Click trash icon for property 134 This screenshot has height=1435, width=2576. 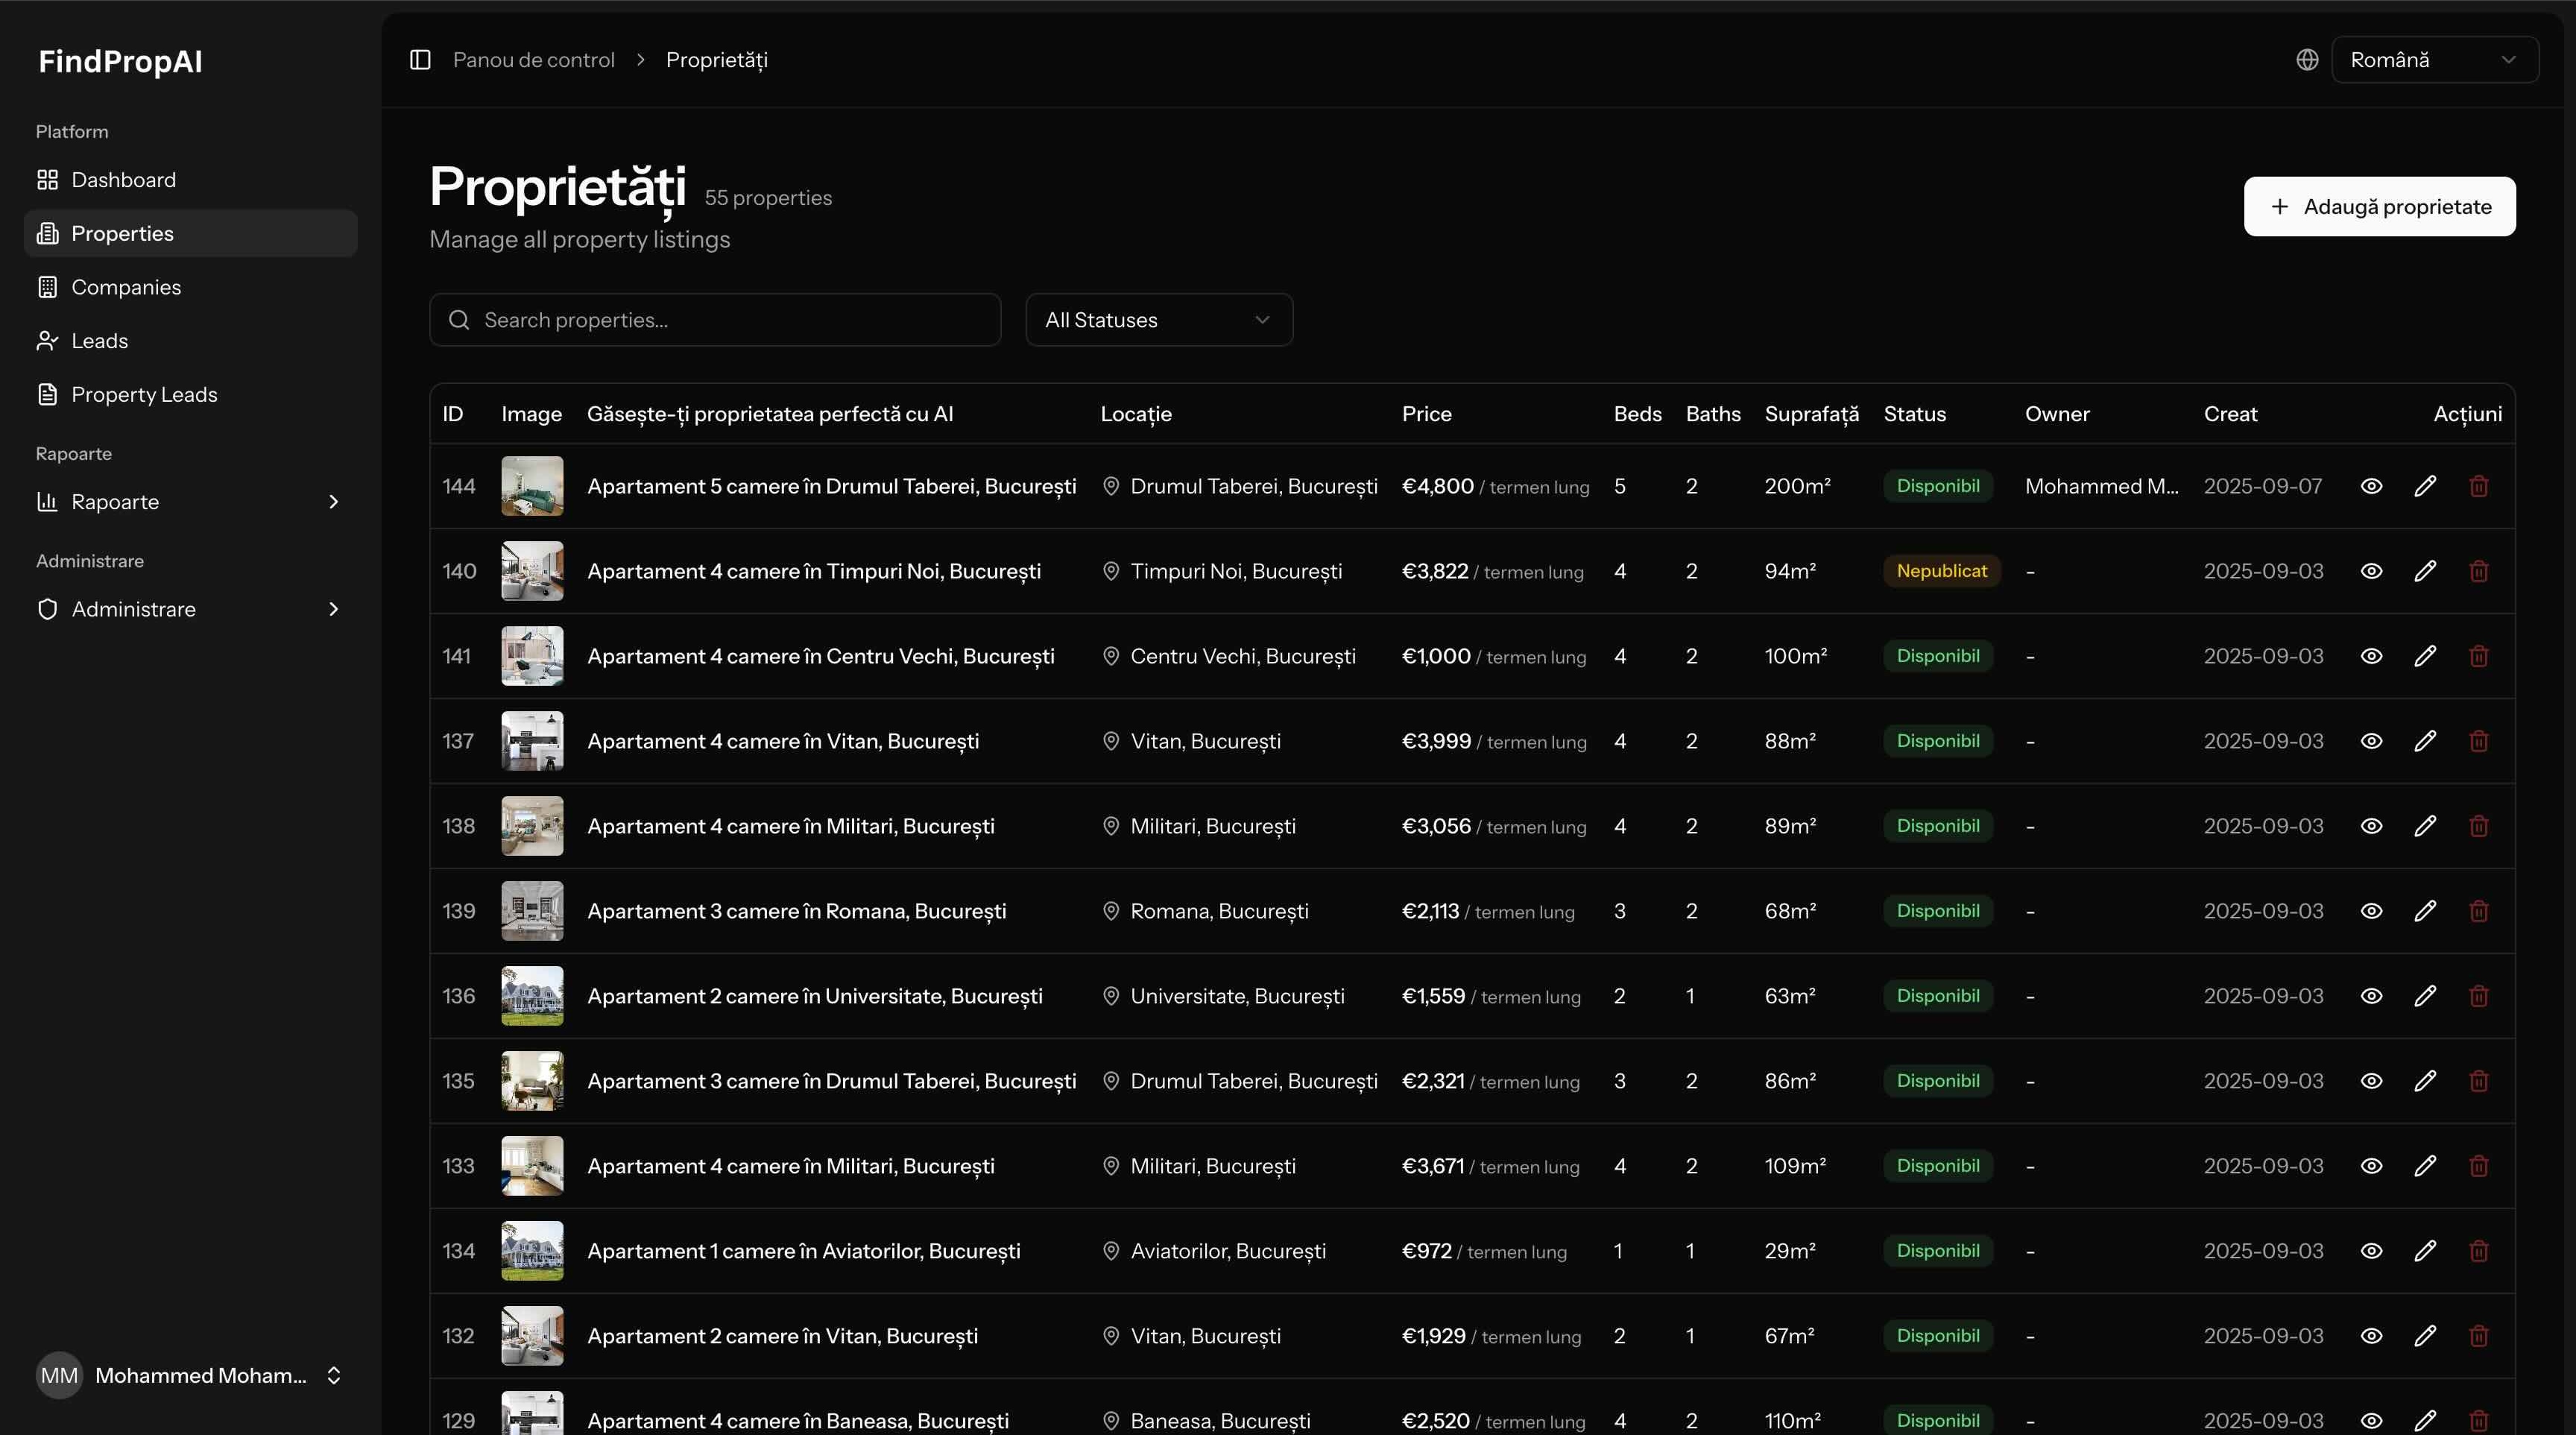2479,1251
